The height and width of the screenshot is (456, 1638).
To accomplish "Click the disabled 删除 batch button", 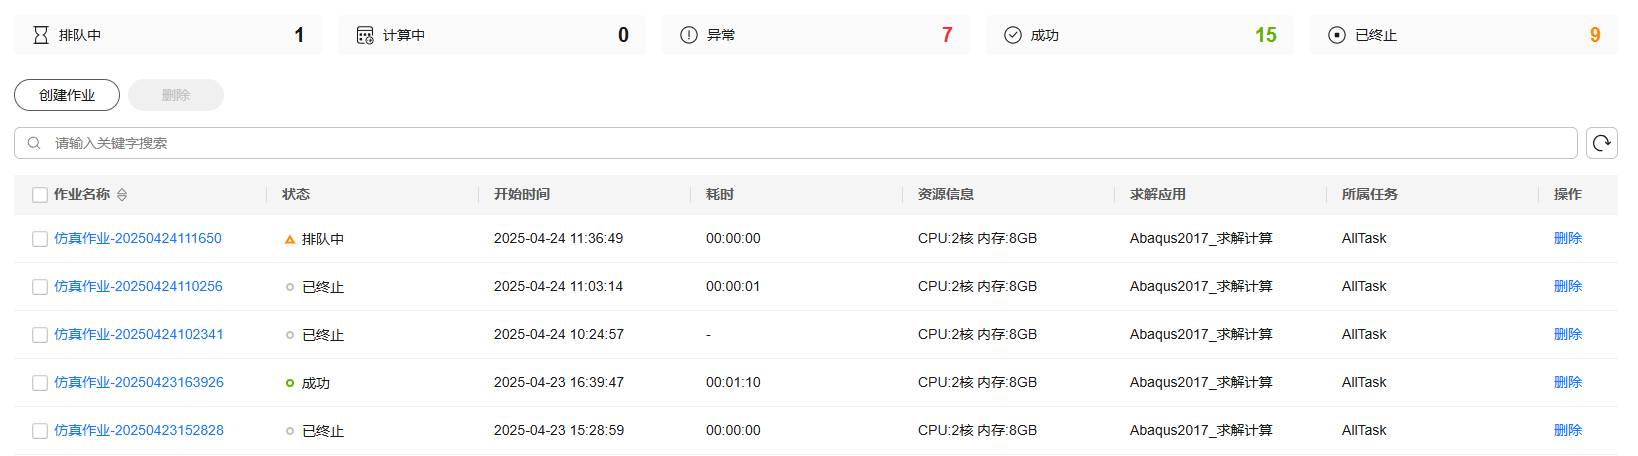I will click(x=176, y=95).
